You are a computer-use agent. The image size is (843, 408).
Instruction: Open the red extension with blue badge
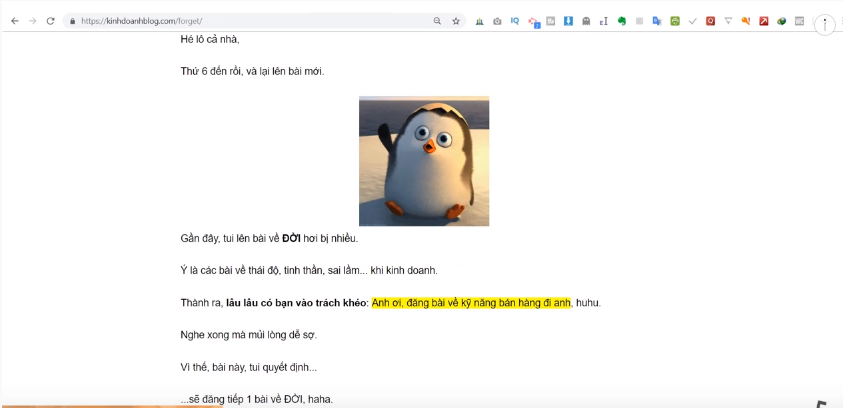pyautogui.click(x=533, y=22)
